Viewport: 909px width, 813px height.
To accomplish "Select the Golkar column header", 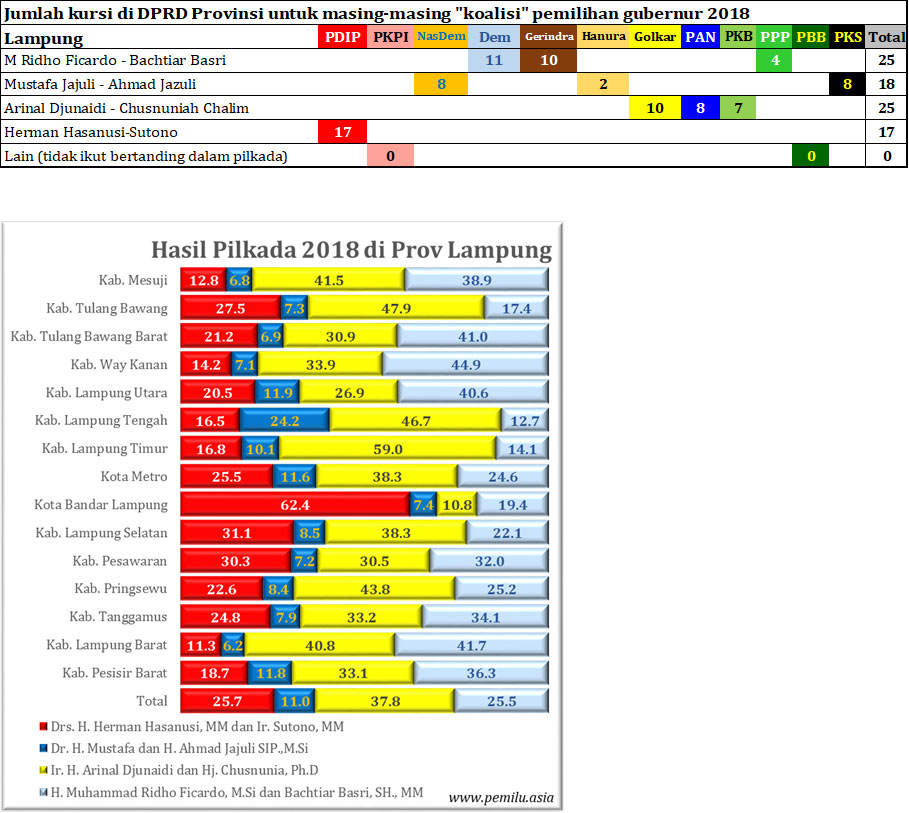I will click(x=655, y=37).
